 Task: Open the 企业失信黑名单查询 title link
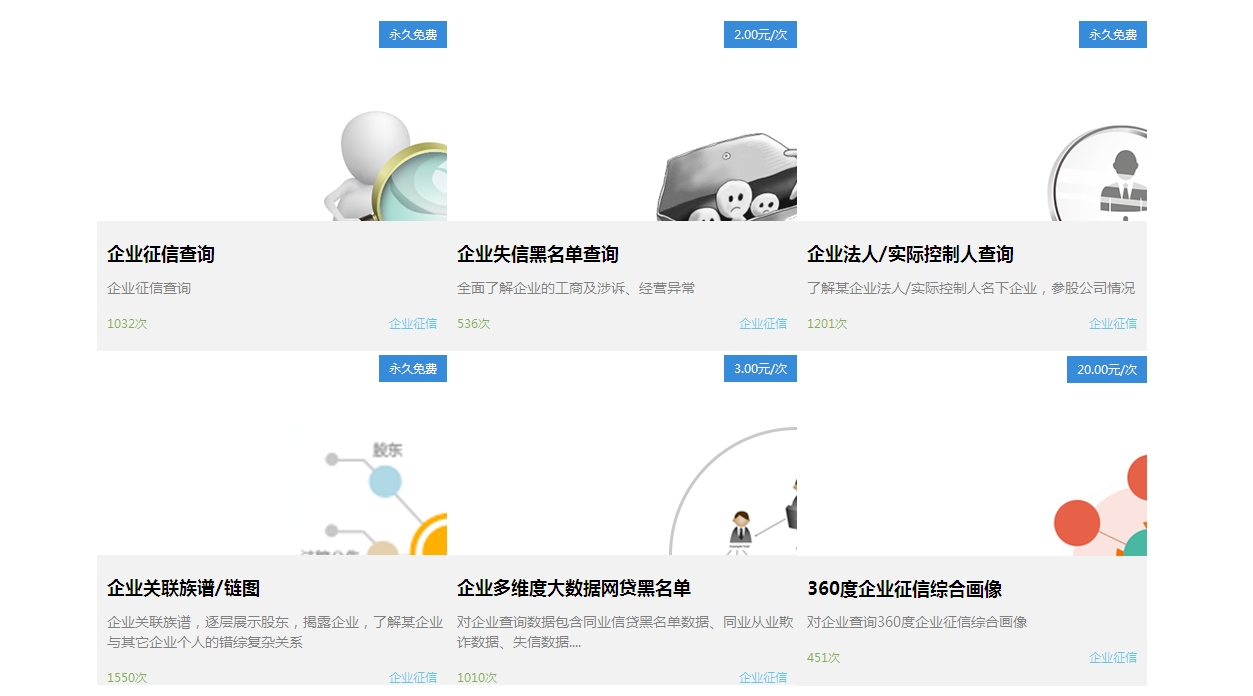pyautogui.click(x=538, y=254)
